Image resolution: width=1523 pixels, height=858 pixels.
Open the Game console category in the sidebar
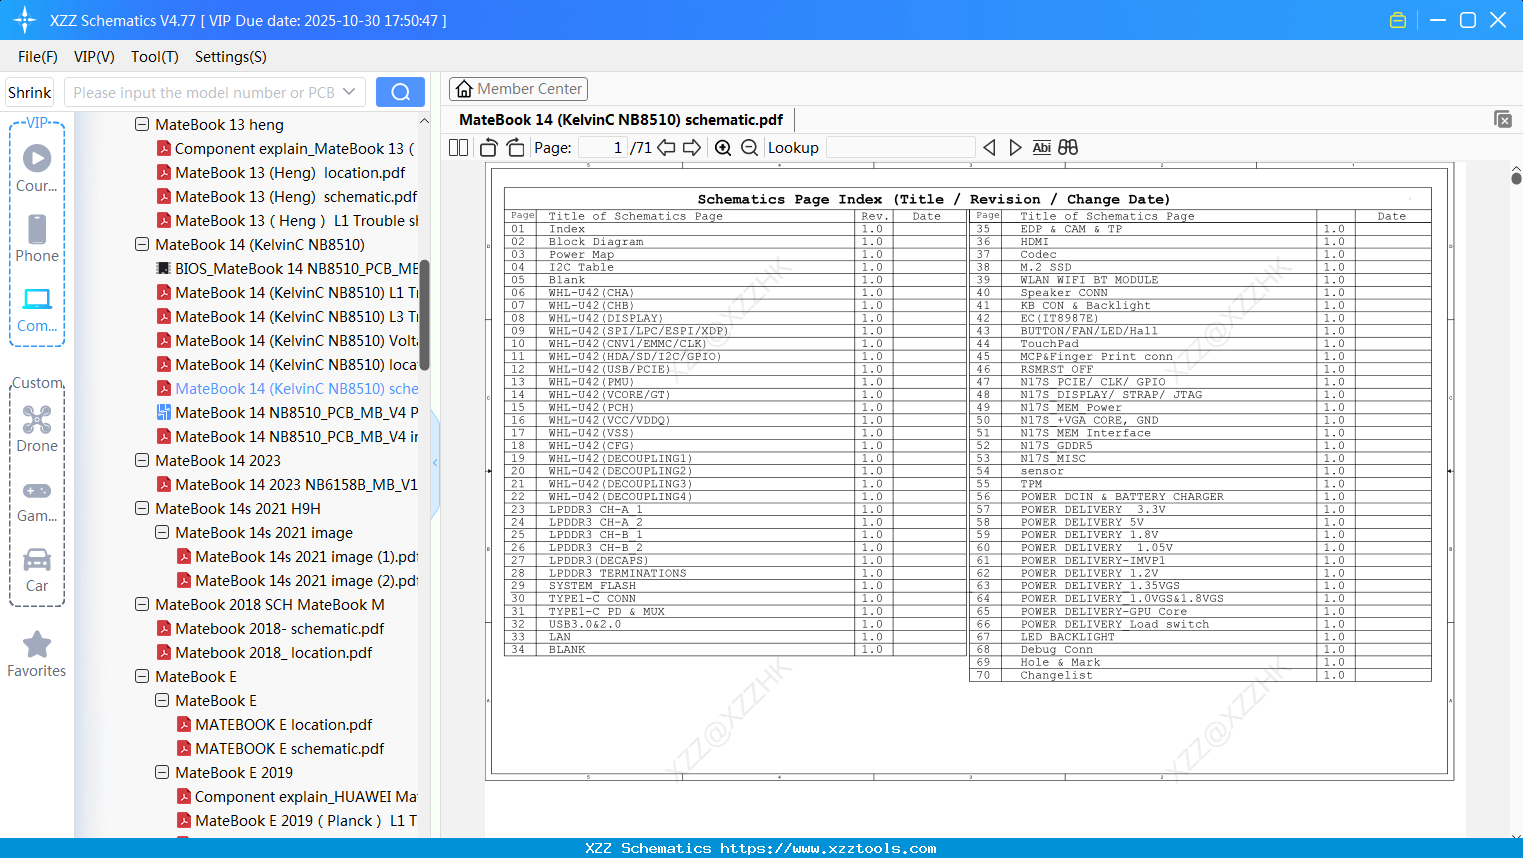[x=37, y=500]
